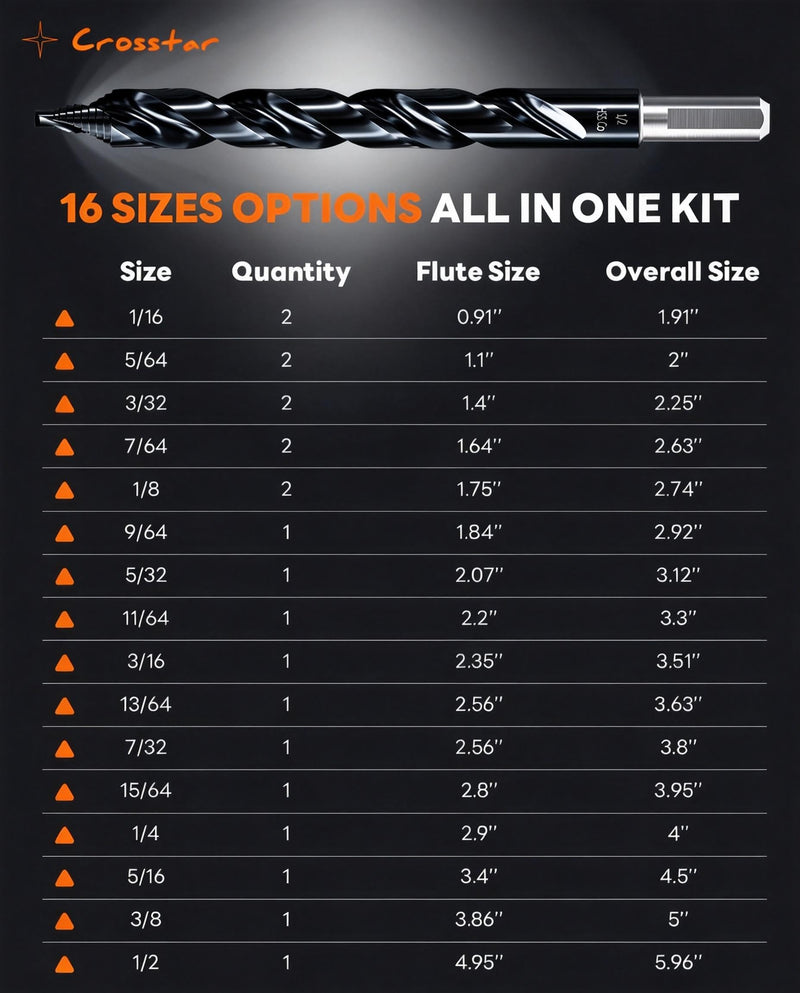Click the 5.96'' overall size value

click(x=678, y=962)
